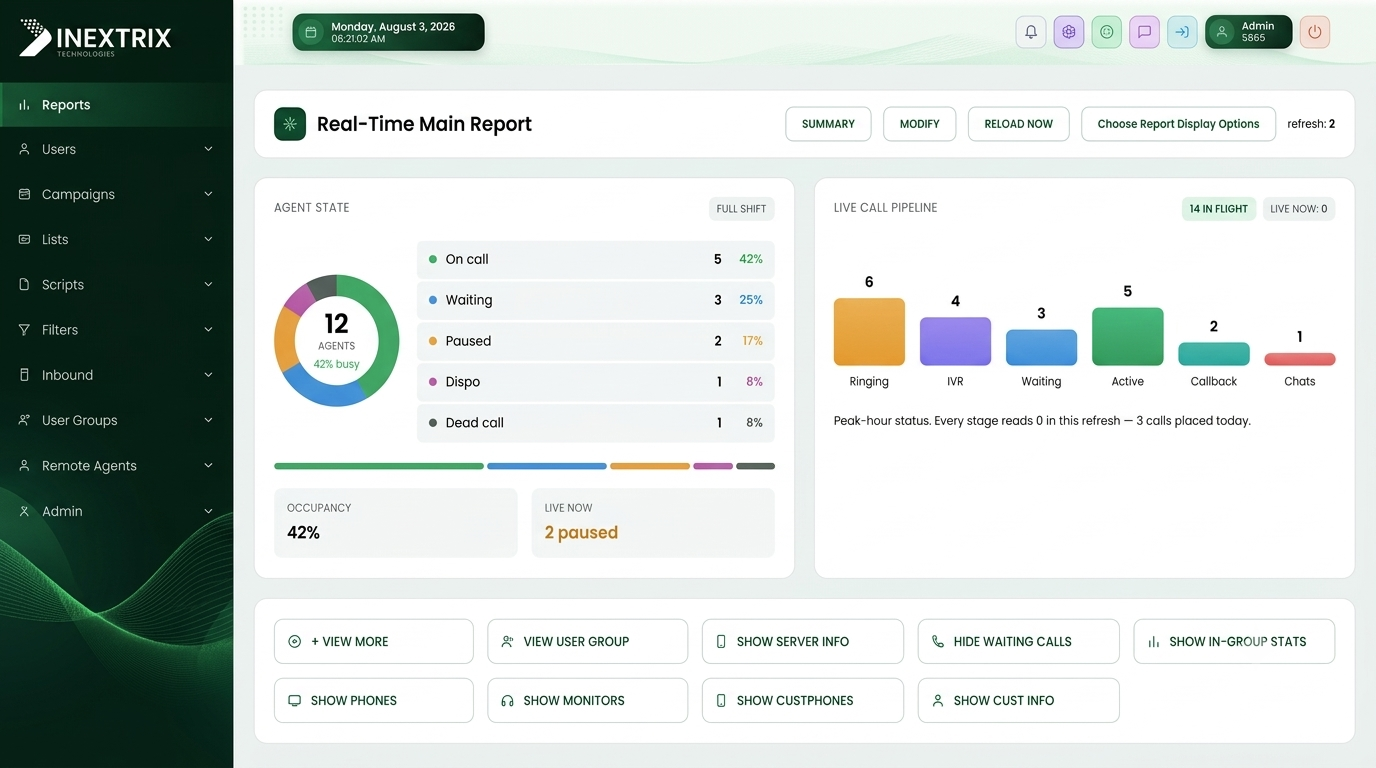Click the Real-Time Main Report asterisk icon

290,124
